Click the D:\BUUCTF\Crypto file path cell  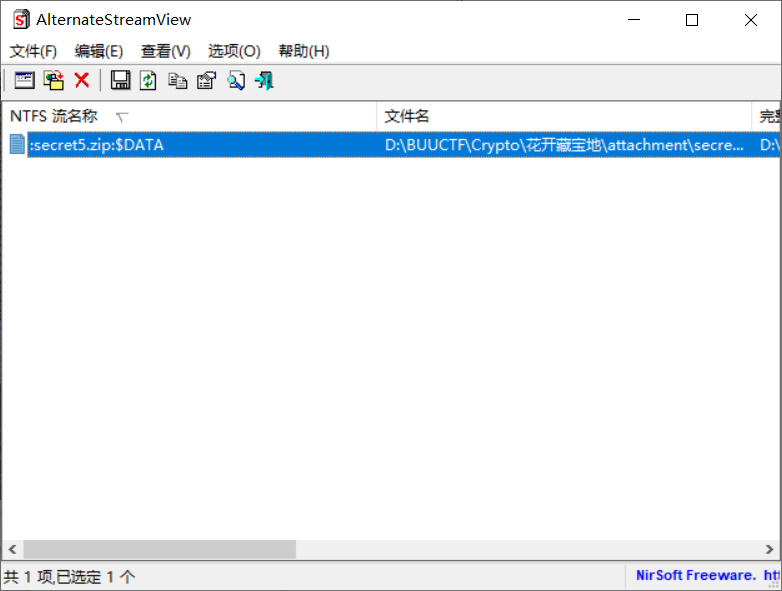pyautogui.click(x=564, y=145)
